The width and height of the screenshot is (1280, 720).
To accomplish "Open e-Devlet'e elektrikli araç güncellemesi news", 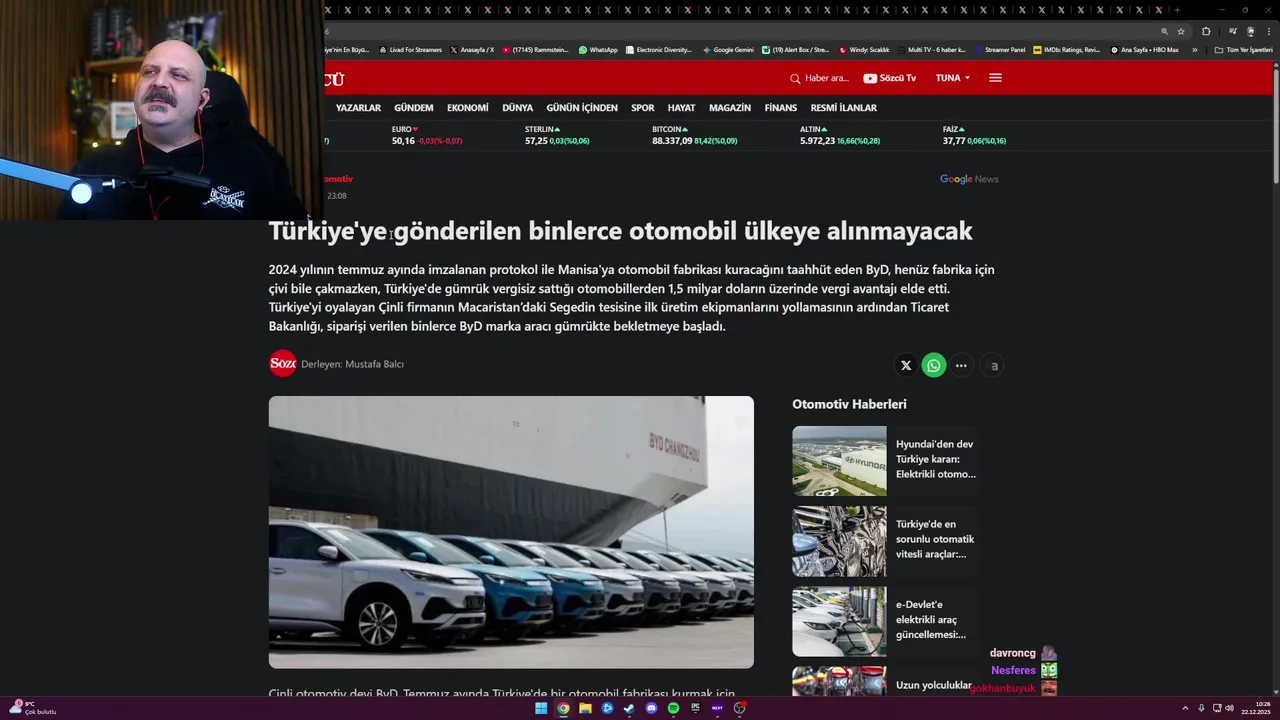I will 931,619.
